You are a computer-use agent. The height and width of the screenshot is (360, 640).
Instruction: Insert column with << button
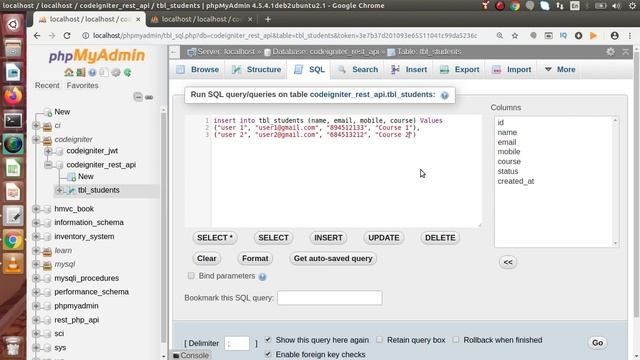[508, 262]
